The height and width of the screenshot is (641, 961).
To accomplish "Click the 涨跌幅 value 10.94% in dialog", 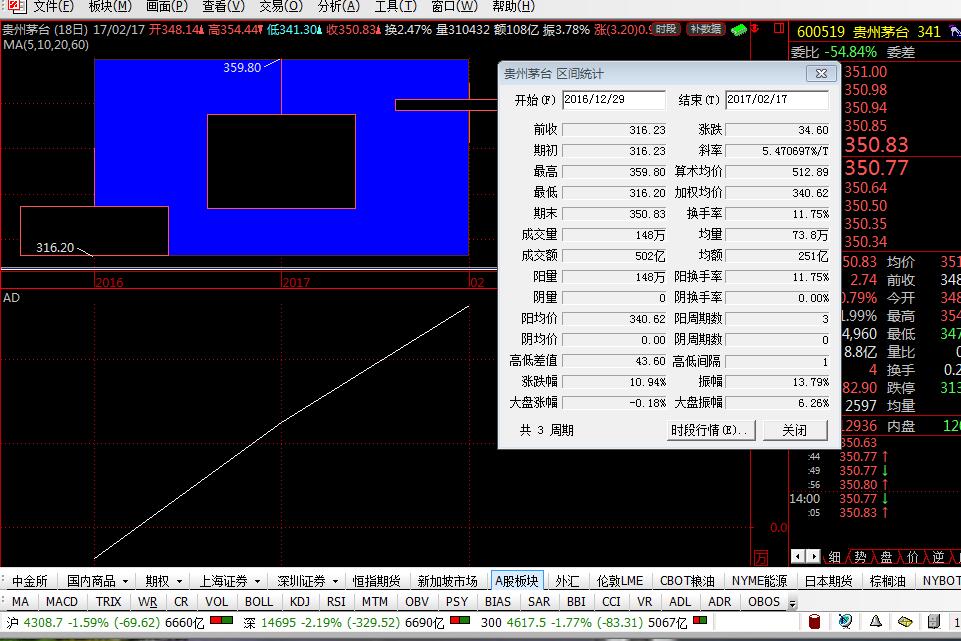I will (613, 382).
